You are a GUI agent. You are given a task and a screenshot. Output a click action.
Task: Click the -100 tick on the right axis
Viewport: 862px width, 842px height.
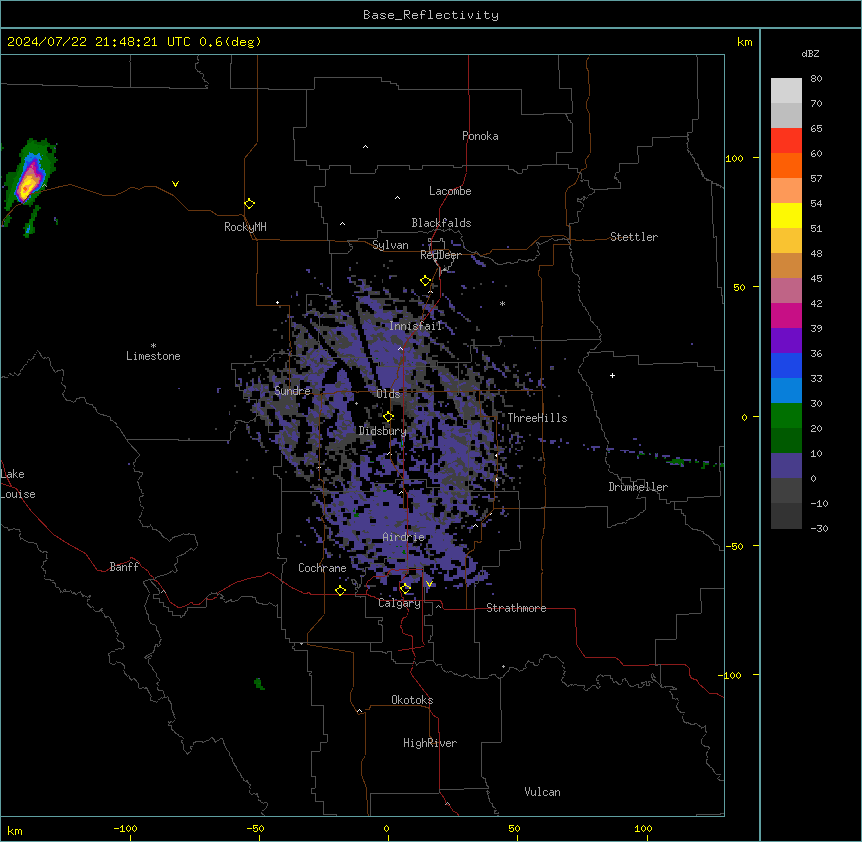pos(731,675)
